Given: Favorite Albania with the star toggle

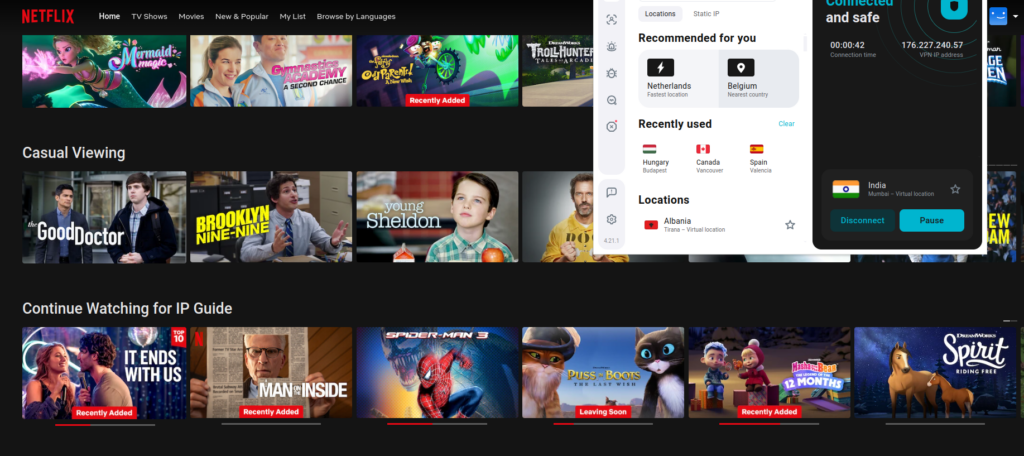Looking at the screenshot, I should (790, 225).
